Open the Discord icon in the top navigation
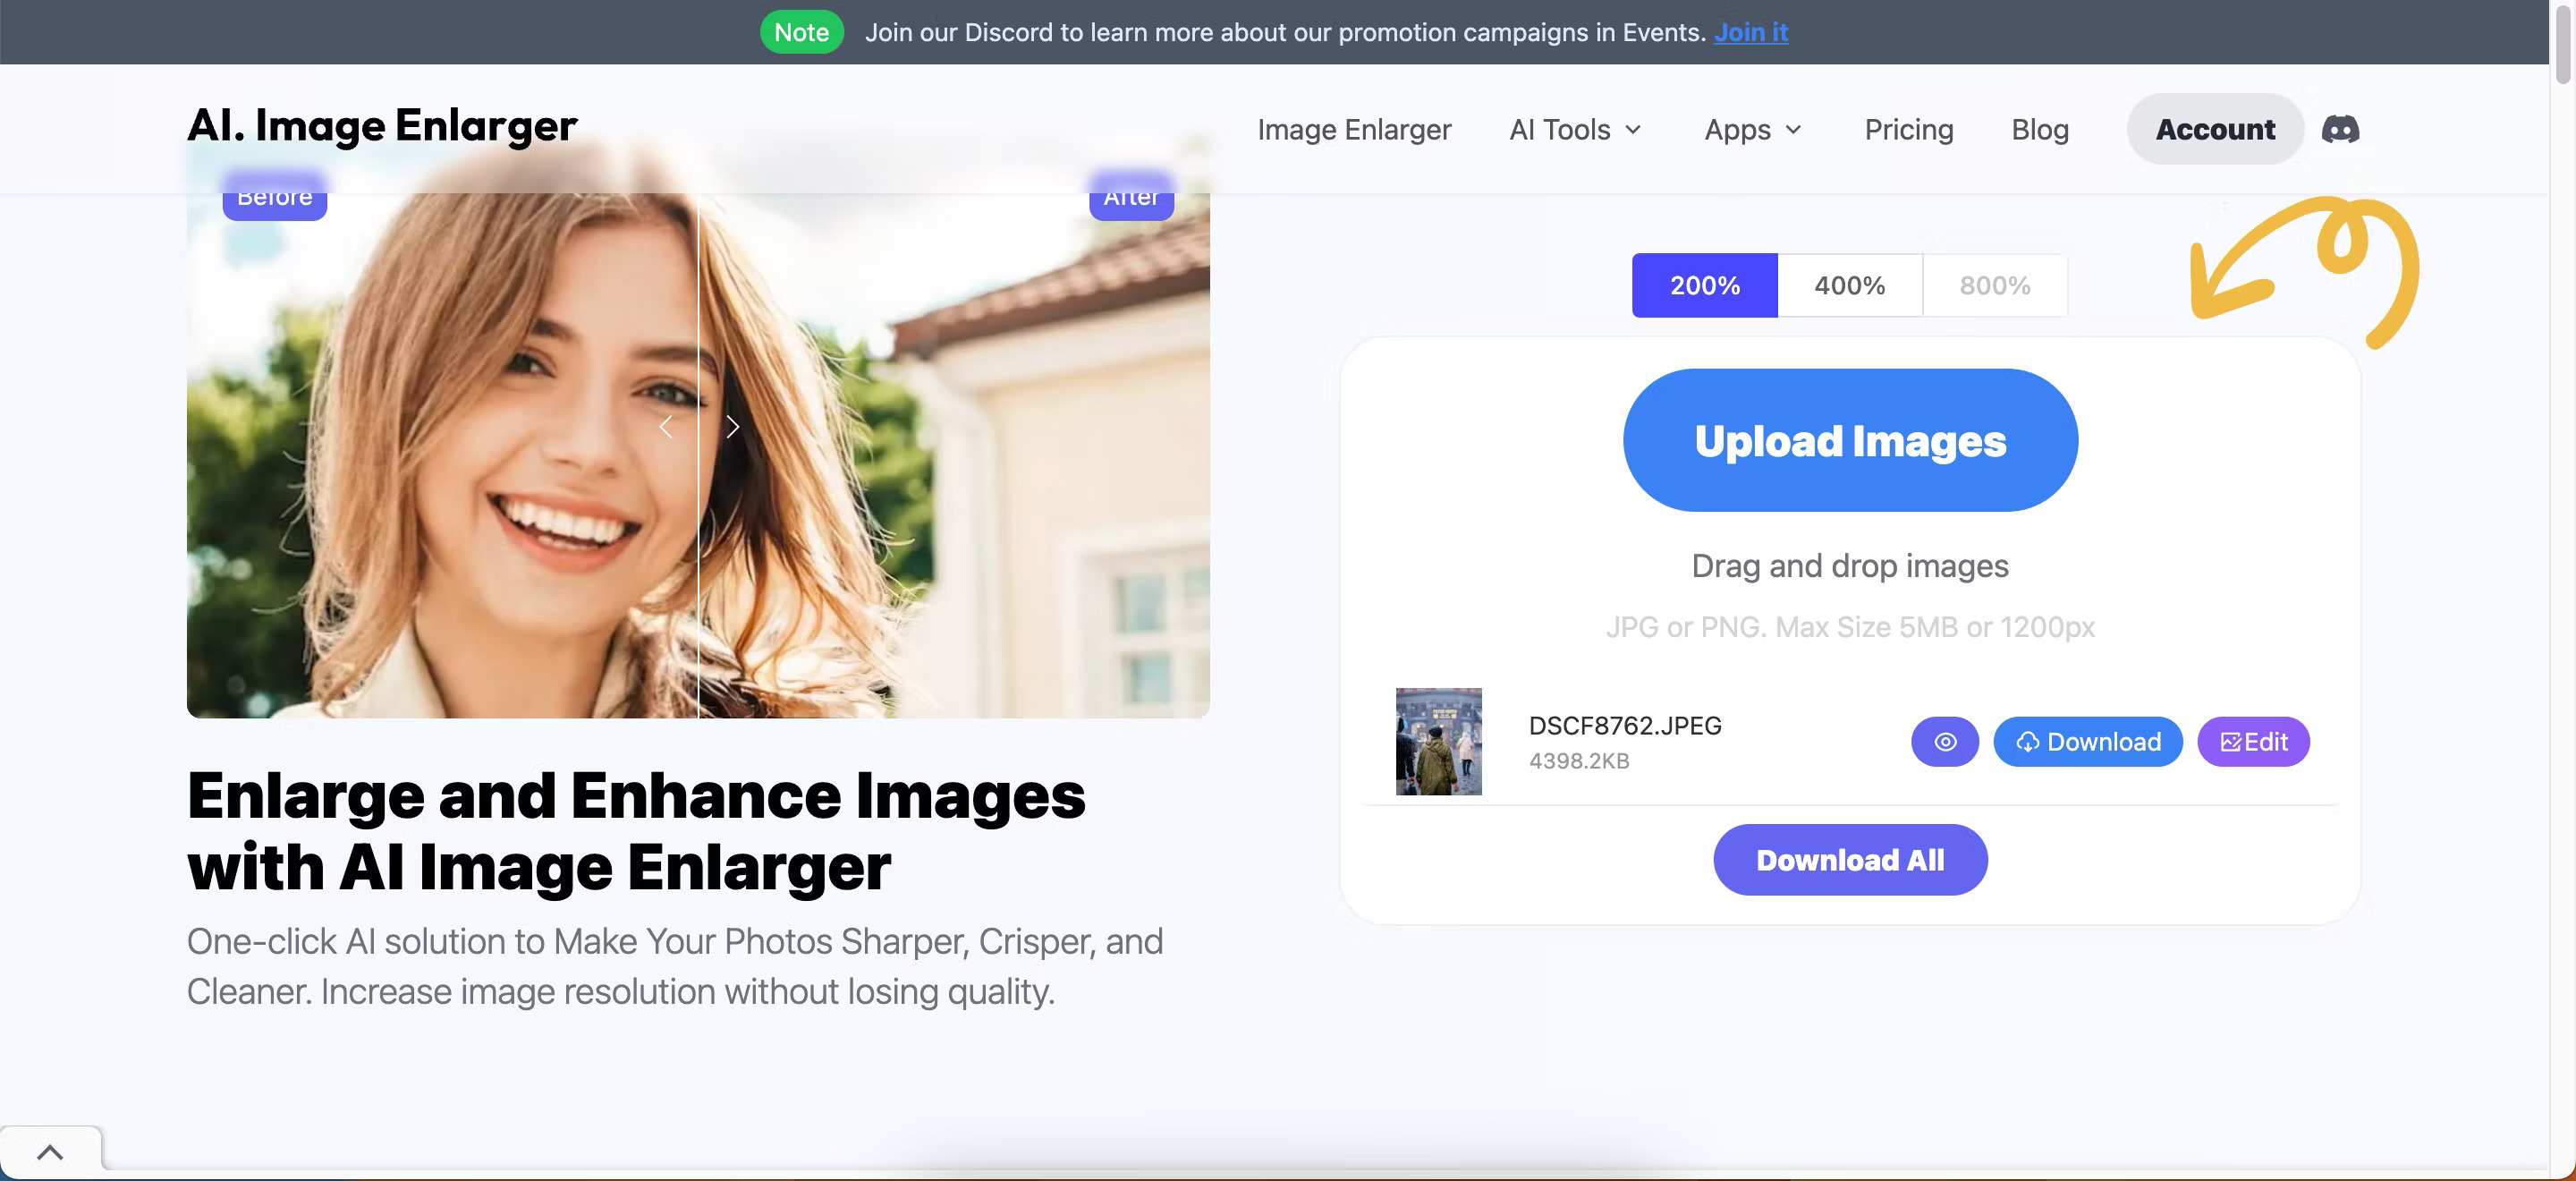Viewport: 2576px width, 1181px height. 2340,128
